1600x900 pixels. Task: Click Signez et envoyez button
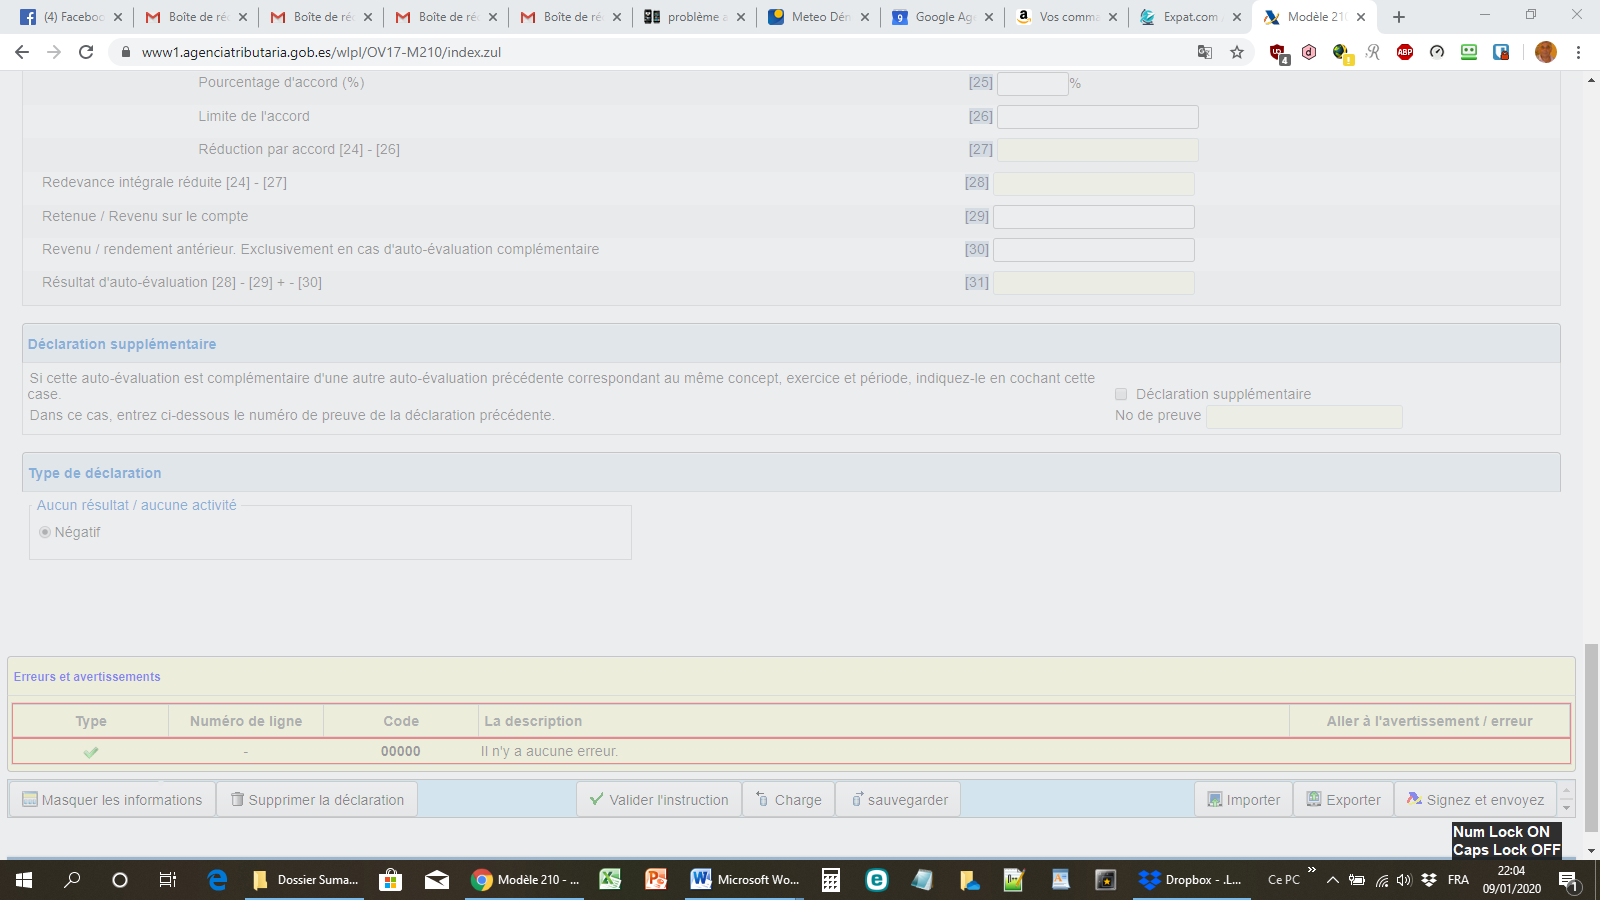1475,800
